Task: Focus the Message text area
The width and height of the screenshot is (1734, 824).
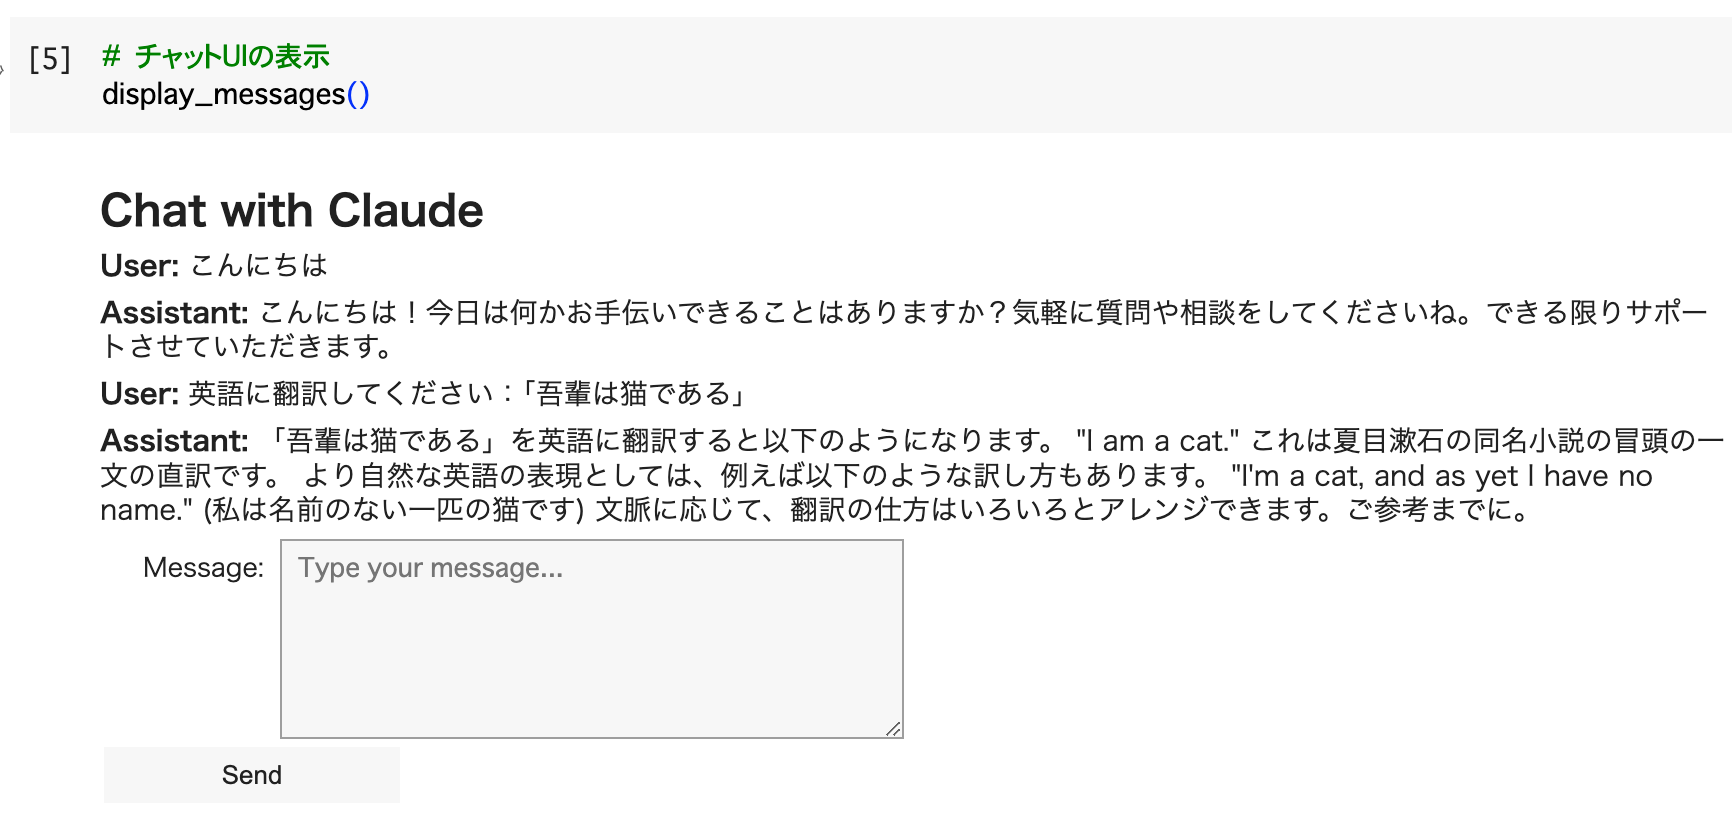Action: click(591, 639)
